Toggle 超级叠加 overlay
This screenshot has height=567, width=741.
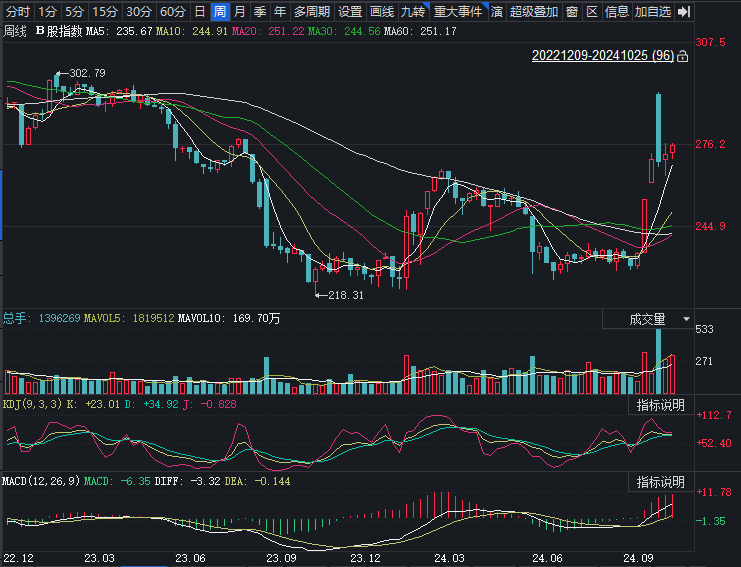533,12
